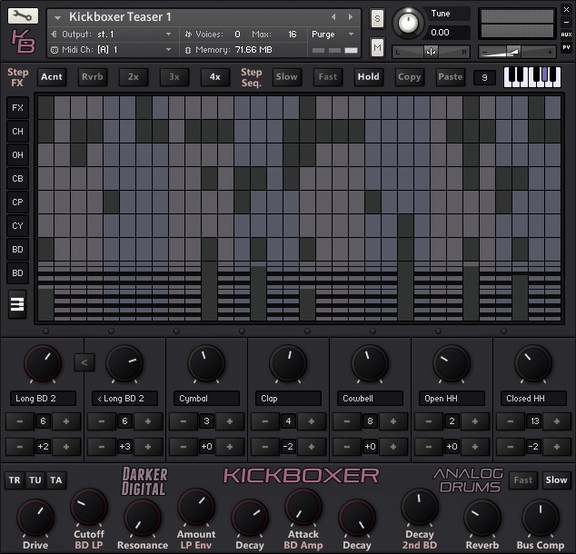Click the Drive knob
The width and height of the screenshot is (576, 554).
[35, 518]
